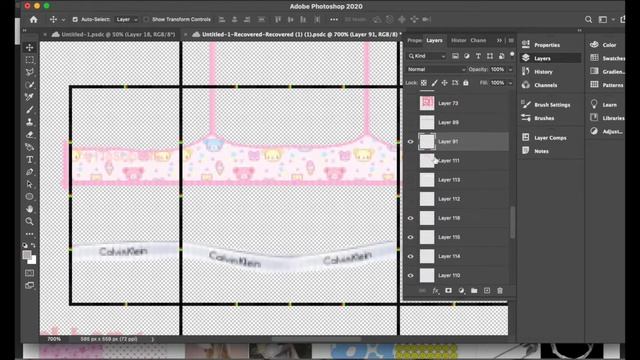Hide Layer 116 with eye icon
640x360 pixels.
411,218
